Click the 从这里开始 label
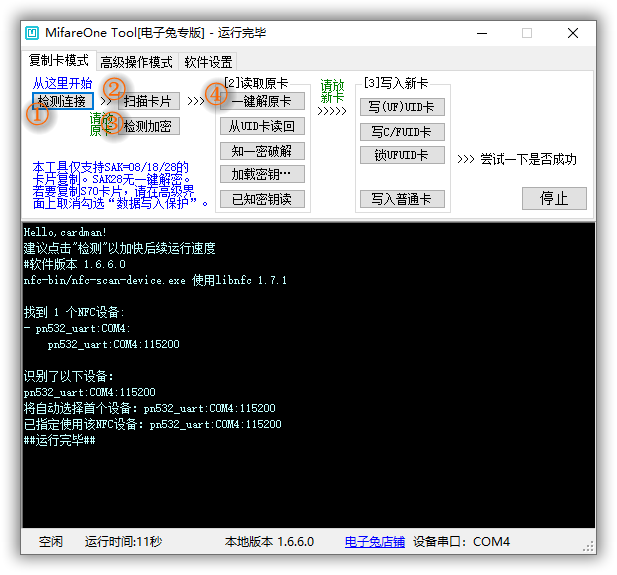This screenshot has height=575, width=617. (x=62, y=83)
